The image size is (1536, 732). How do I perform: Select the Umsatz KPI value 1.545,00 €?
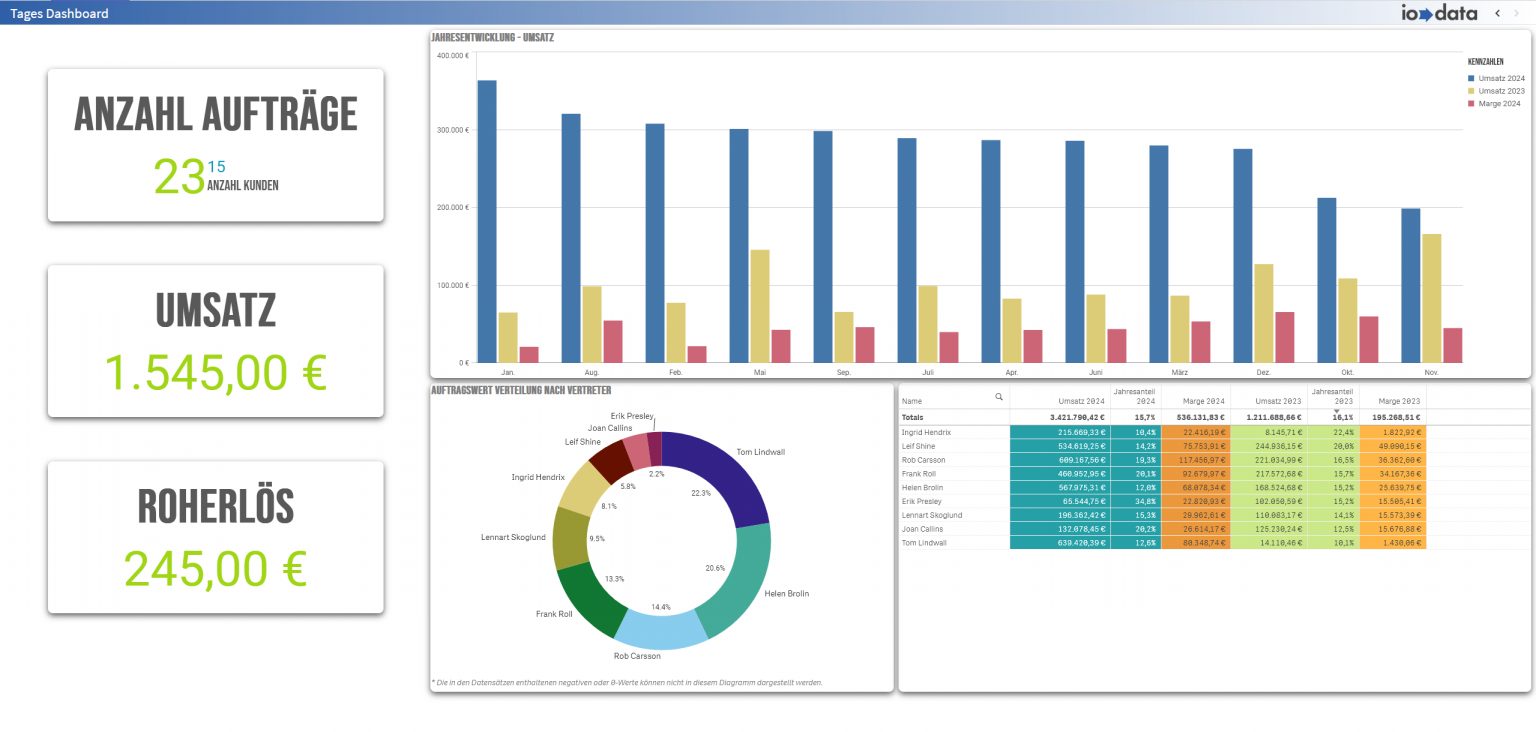(215, 372)
